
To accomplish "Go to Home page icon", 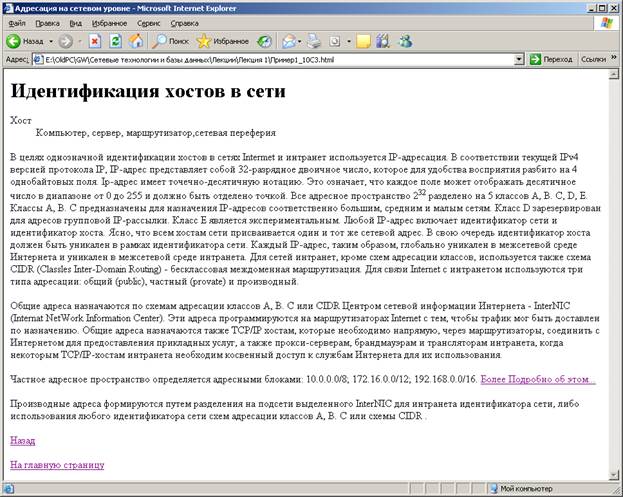I will pos(135,41).
